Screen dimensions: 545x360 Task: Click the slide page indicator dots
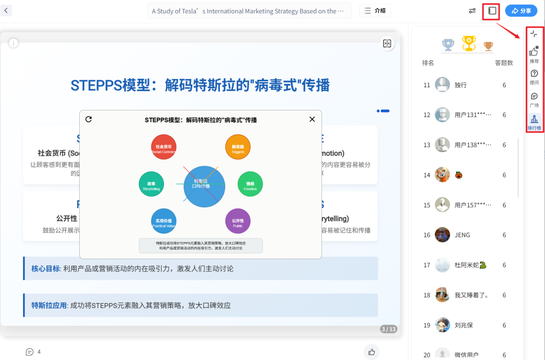coord(383,111)
